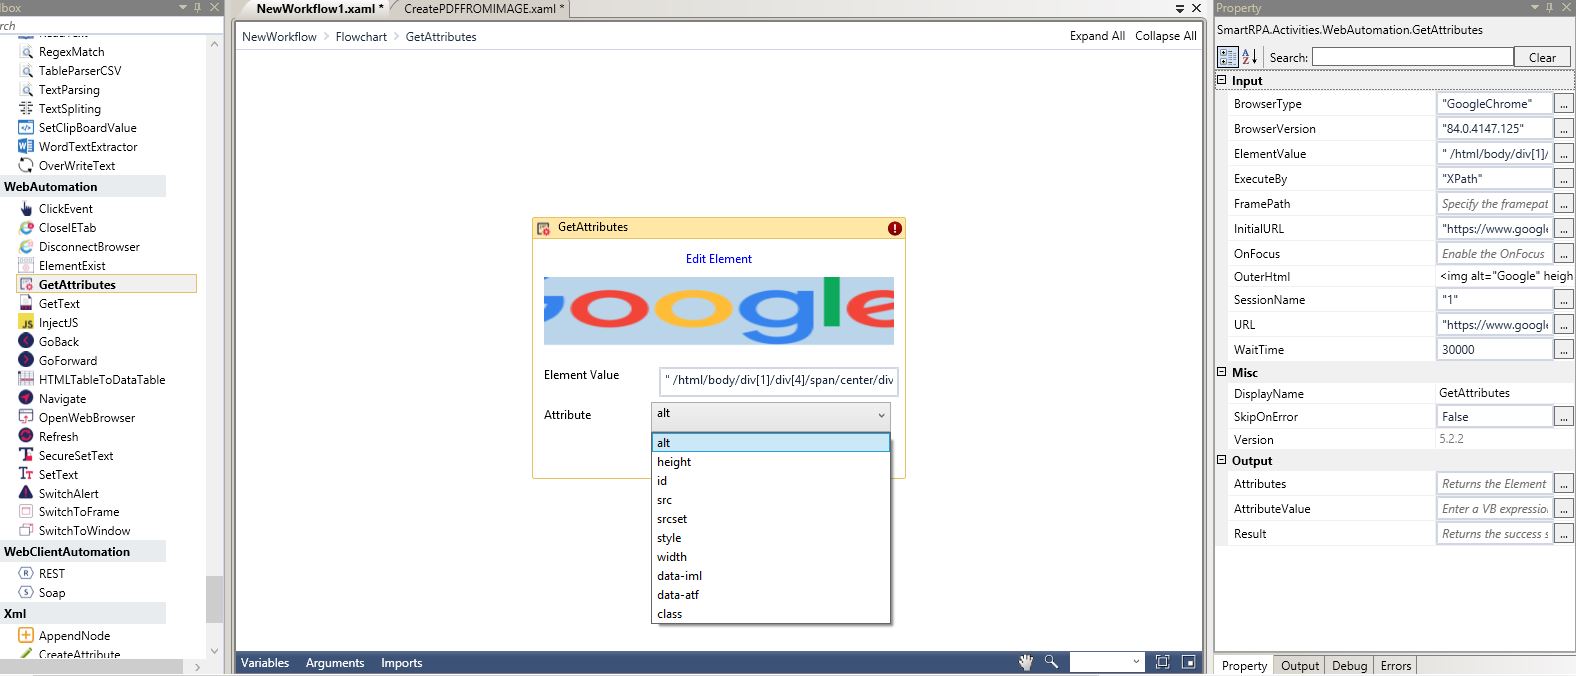
Task: Select the InjectJS activity icon
Action: point(26,323)
